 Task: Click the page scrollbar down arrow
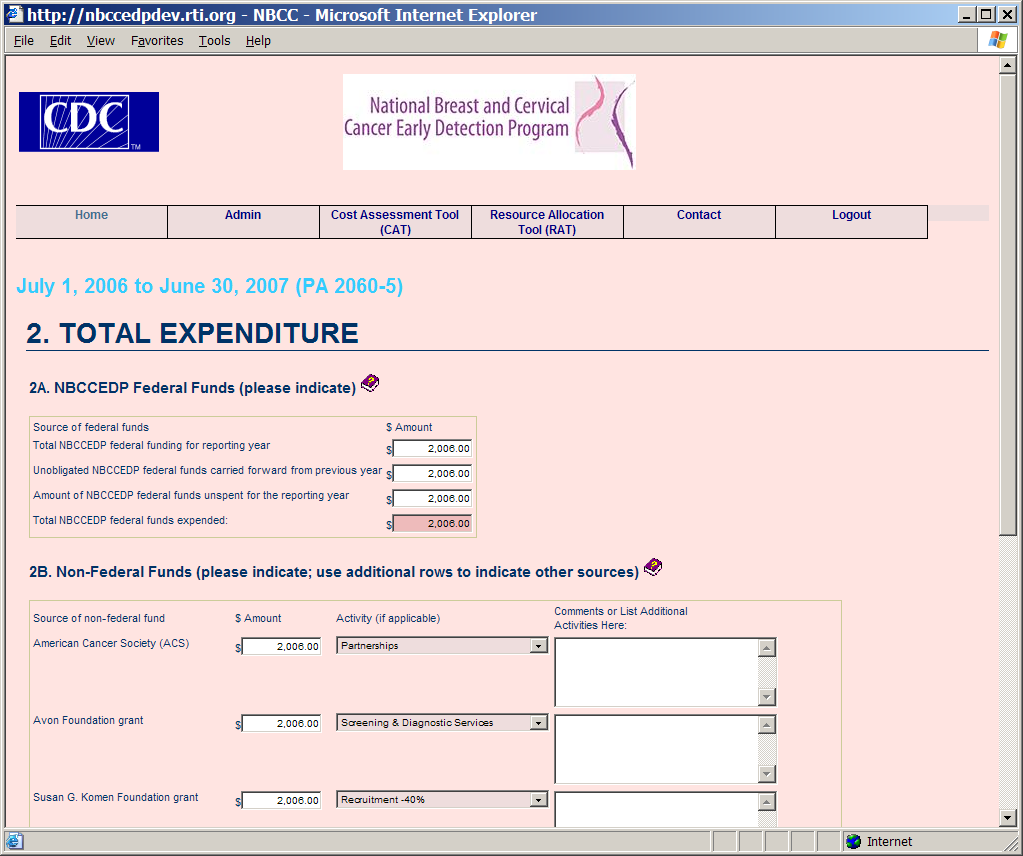click(1008, 819)
